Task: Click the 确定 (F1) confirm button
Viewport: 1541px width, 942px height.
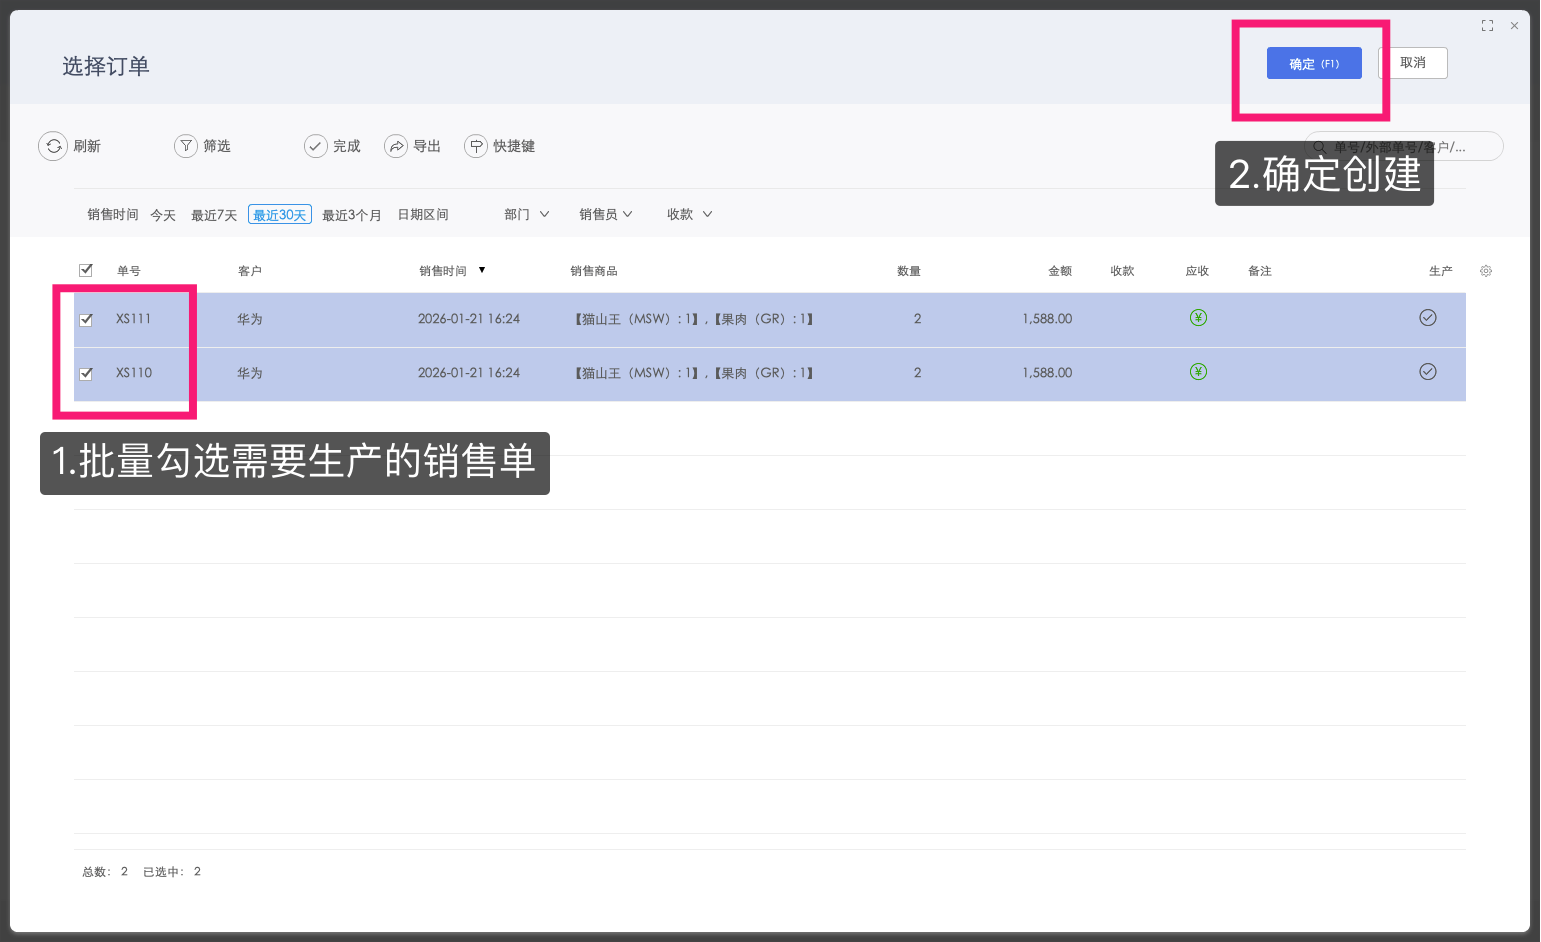Action: (1313, 63)
